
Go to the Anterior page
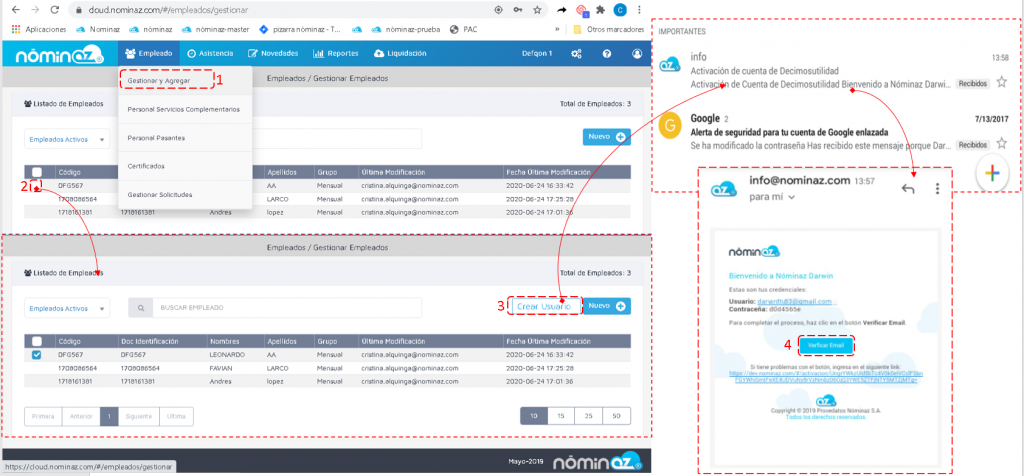(x=81, y=417)
